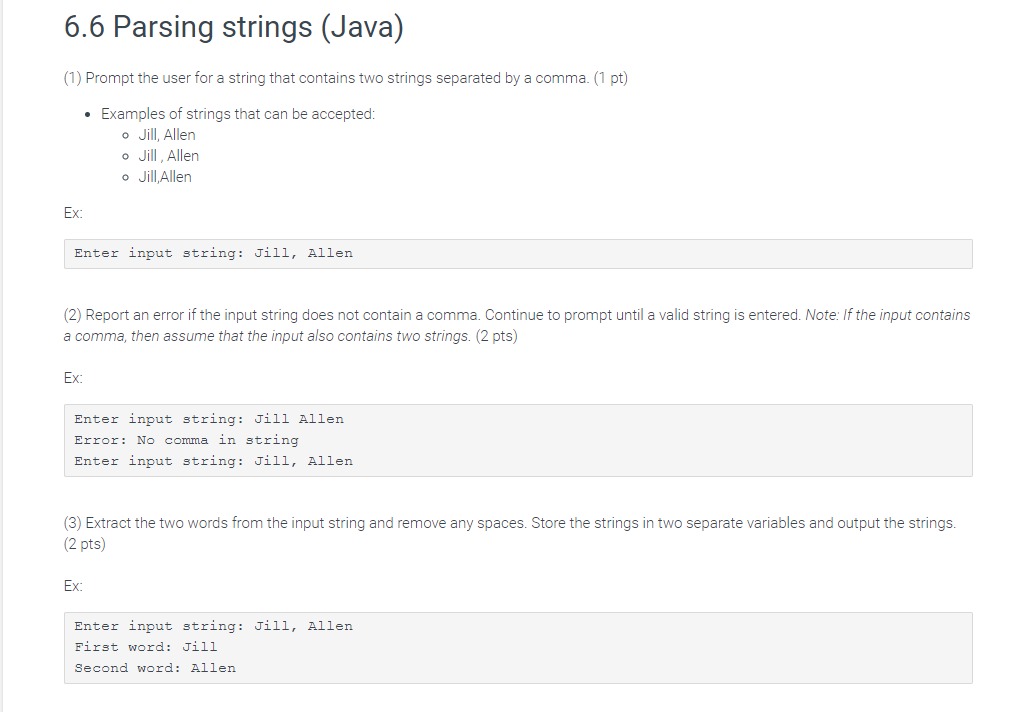Click the first code box with "Enter input string"
The height and width of the screenshot is (712, 1028).
click(x=518, y=254)
